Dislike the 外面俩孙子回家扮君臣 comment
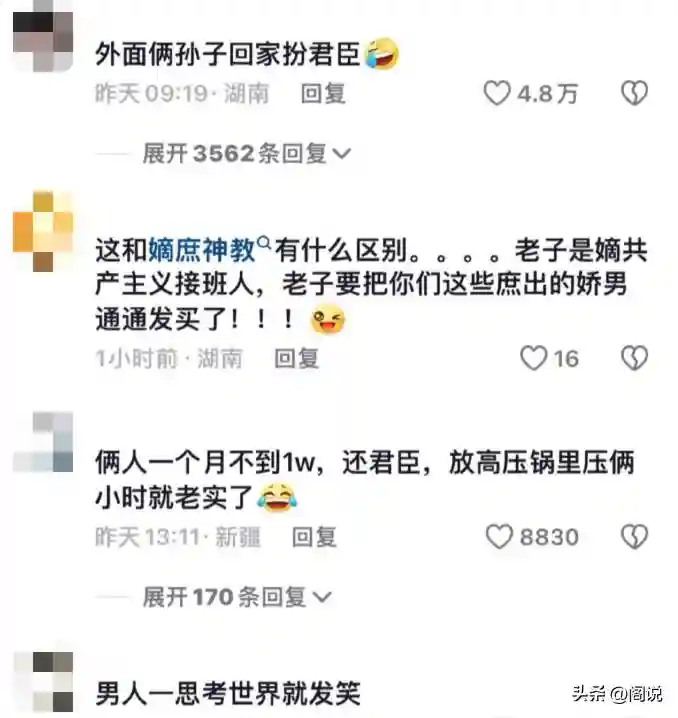 click(x=635, y=93)
